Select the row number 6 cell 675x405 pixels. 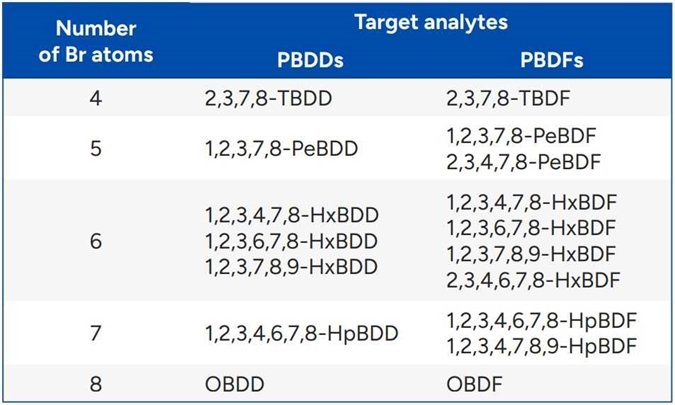coord(97,241)
